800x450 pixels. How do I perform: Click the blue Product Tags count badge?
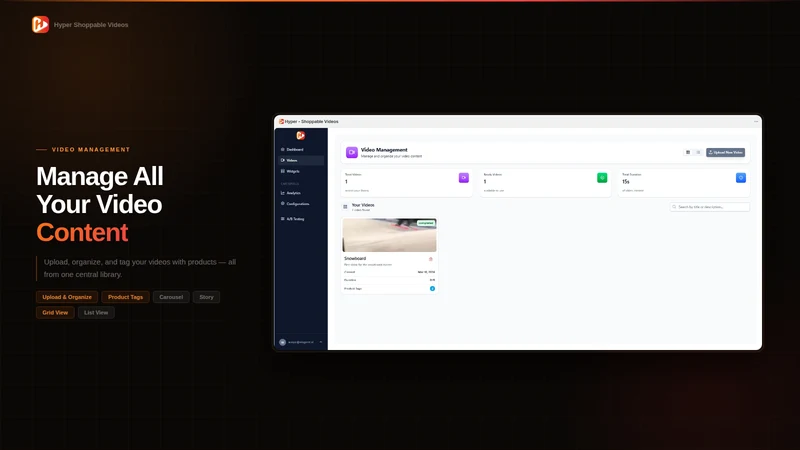(432, 288)
